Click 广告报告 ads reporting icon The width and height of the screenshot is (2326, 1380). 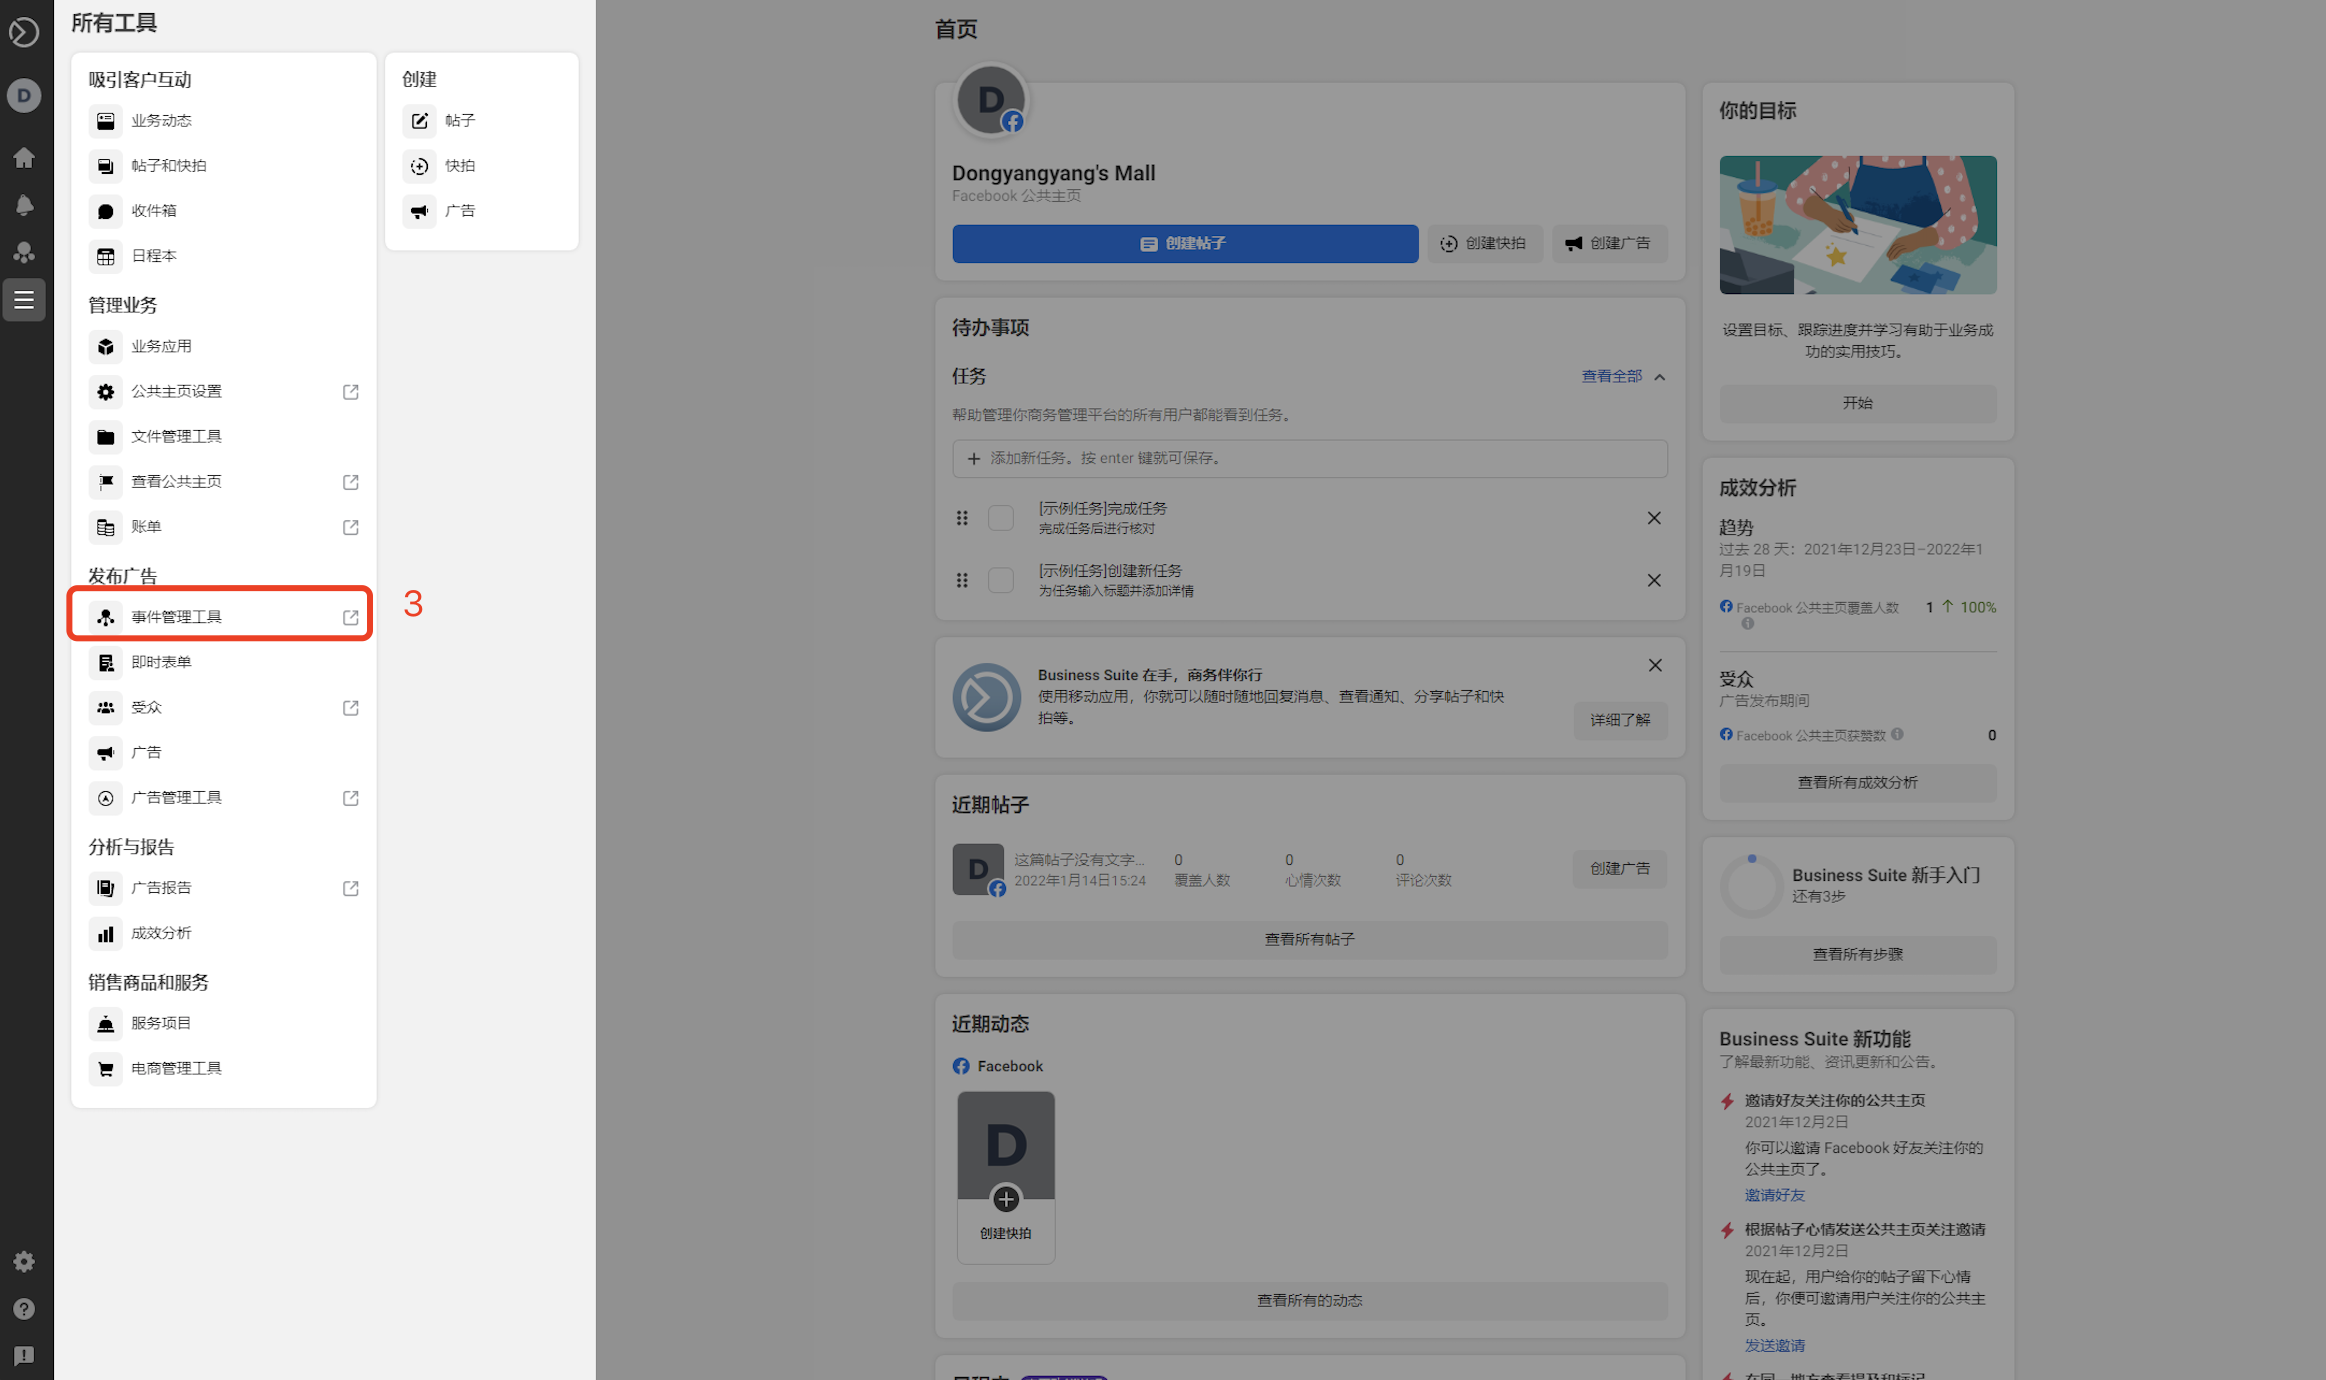[105, 888]
